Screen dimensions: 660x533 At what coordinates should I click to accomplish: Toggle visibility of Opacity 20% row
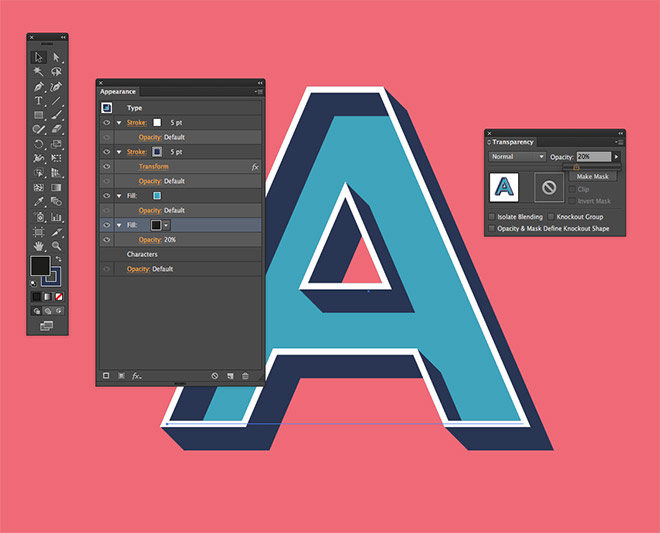point(107,240)
